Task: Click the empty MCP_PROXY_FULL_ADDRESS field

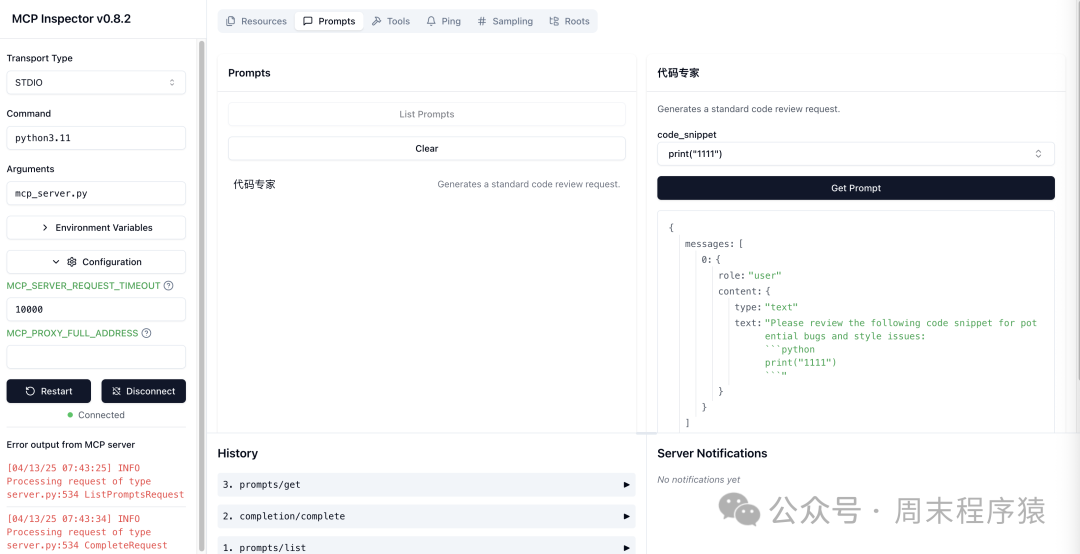Action: (96, 357)
